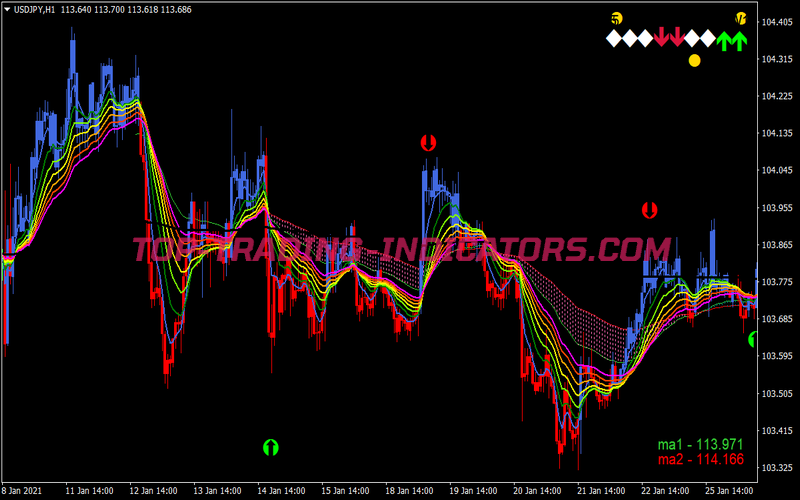The image size is (800, 500).
Task: Click the 104.045 price scale label
Action: coord(777,170)
